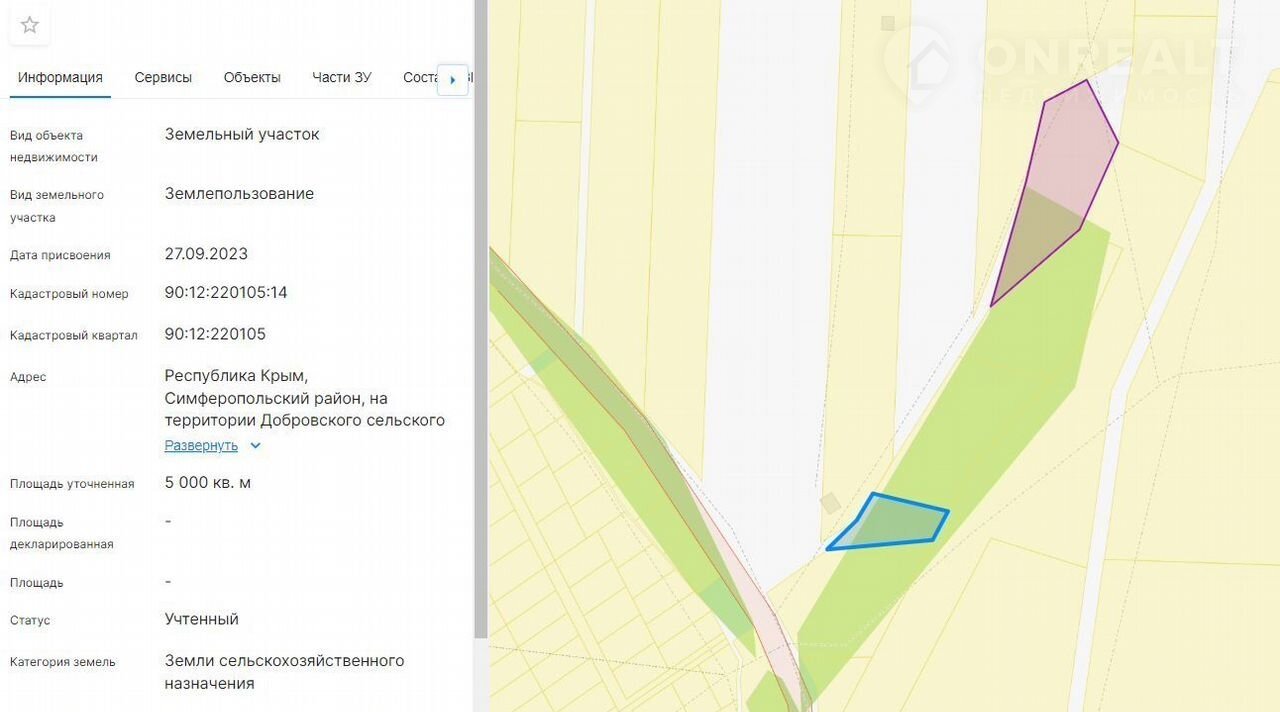Open the partially hidden Состав tab
Image resolution: width=1280 pixels, height=712 pixels.
[x=420, y=77]
